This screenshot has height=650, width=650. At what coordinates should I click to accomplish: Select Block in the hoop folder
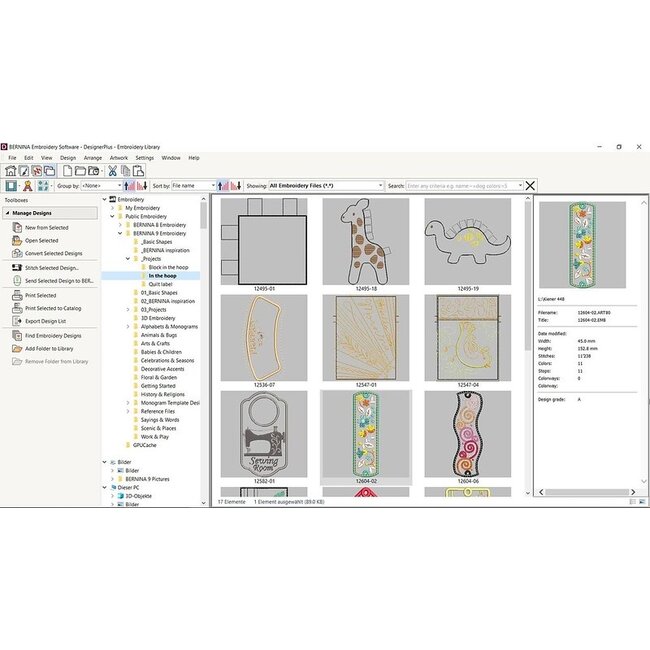tap(168, 267)
